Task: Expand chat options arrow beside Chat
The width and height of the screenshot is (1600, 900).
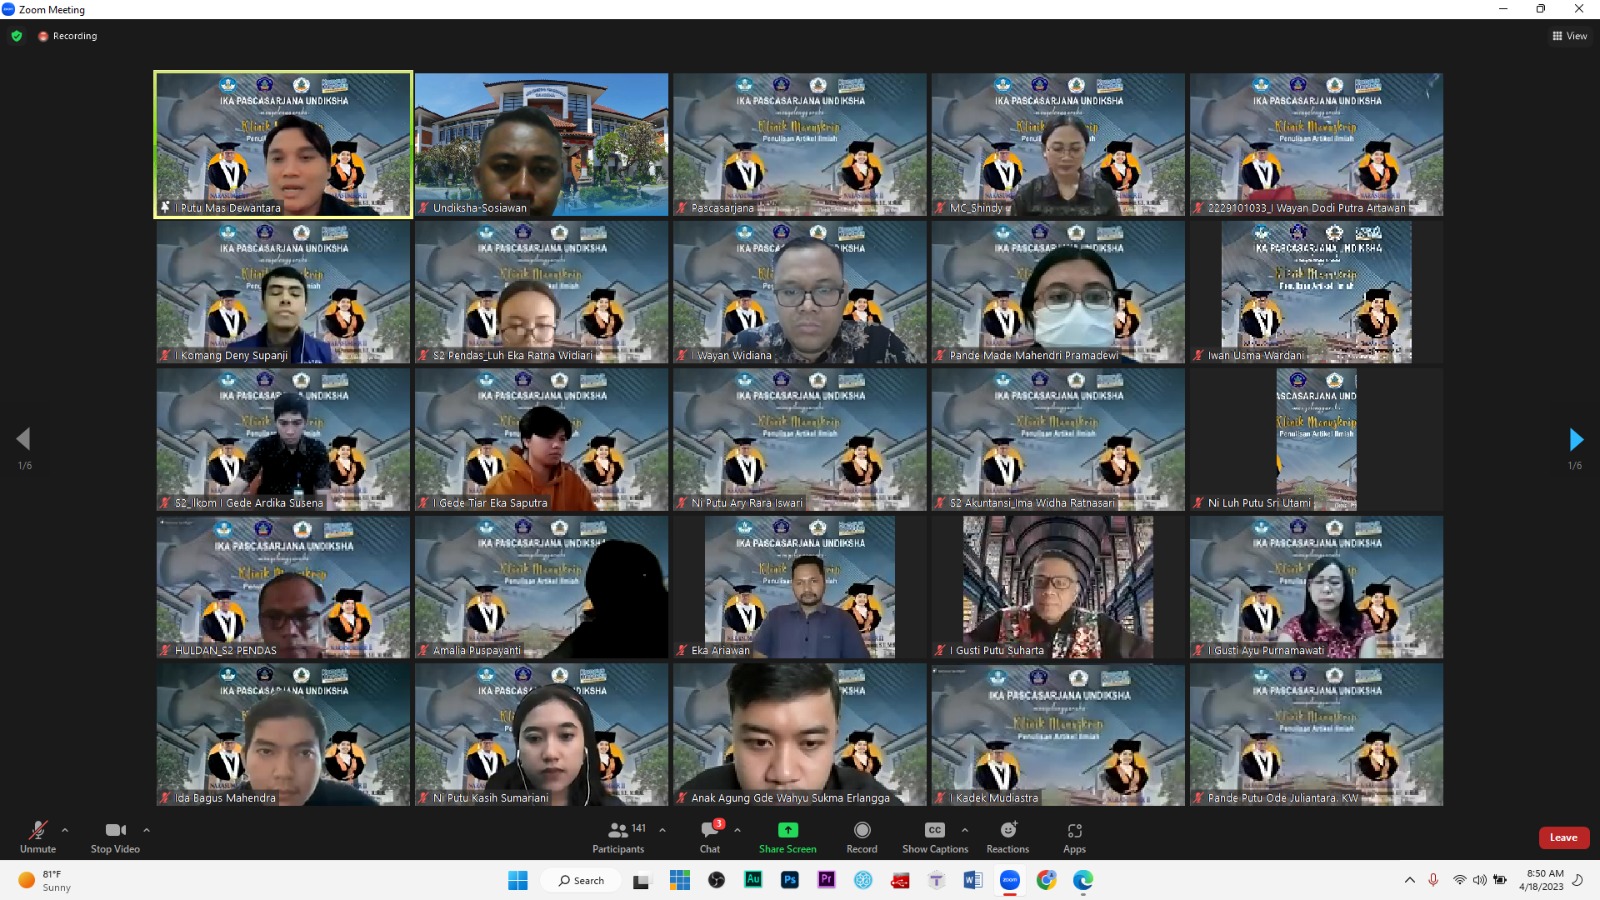Action: [737, 830]
